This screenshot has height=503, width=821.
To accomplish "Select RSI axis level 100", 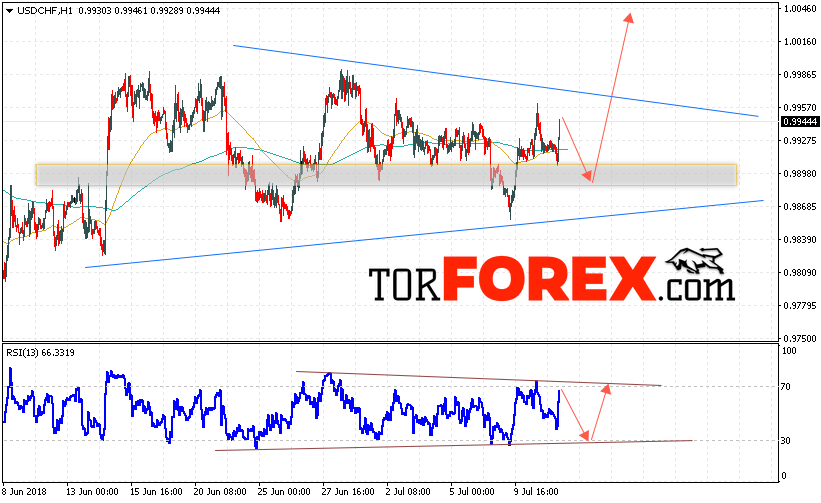I will (789, 351).
